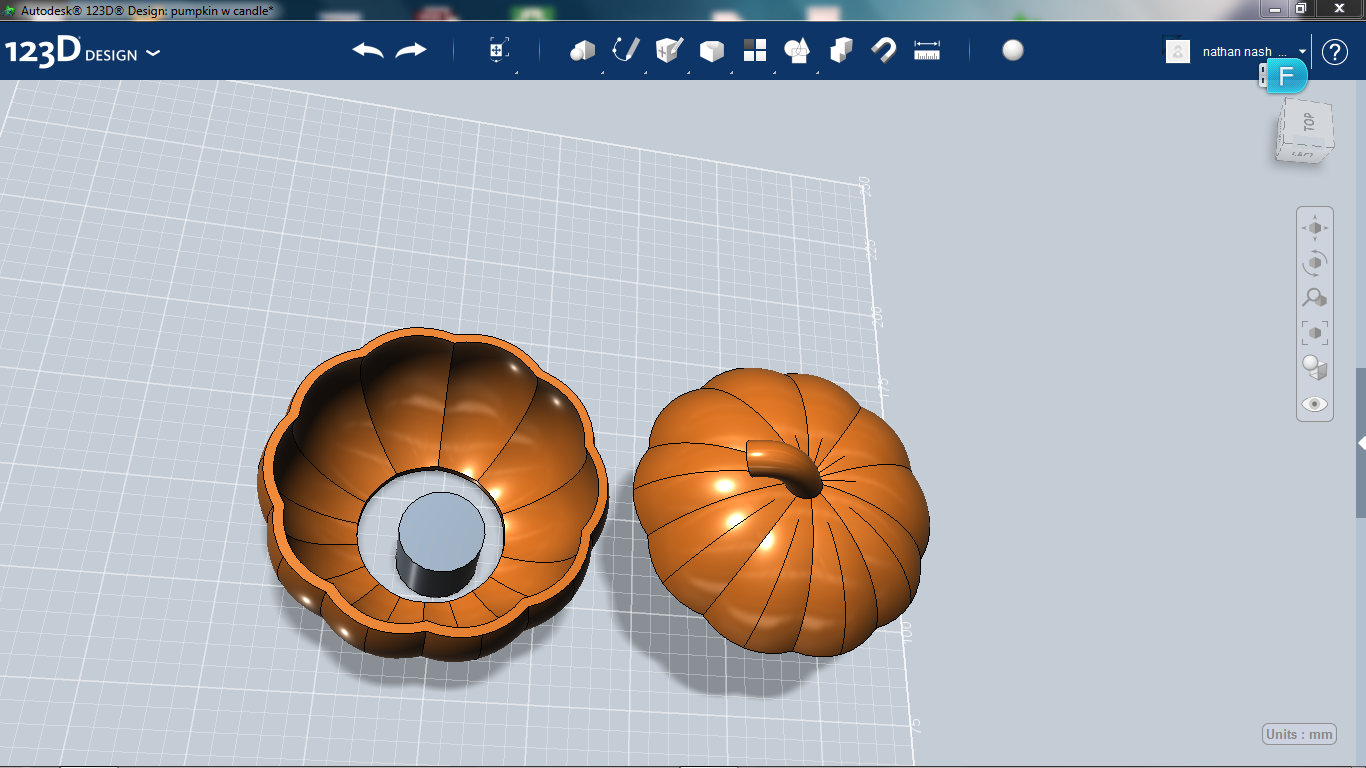Viewport: 1366px width, 768px height.
Task: Open the Combine tool
Action: [x=841, y=50]
